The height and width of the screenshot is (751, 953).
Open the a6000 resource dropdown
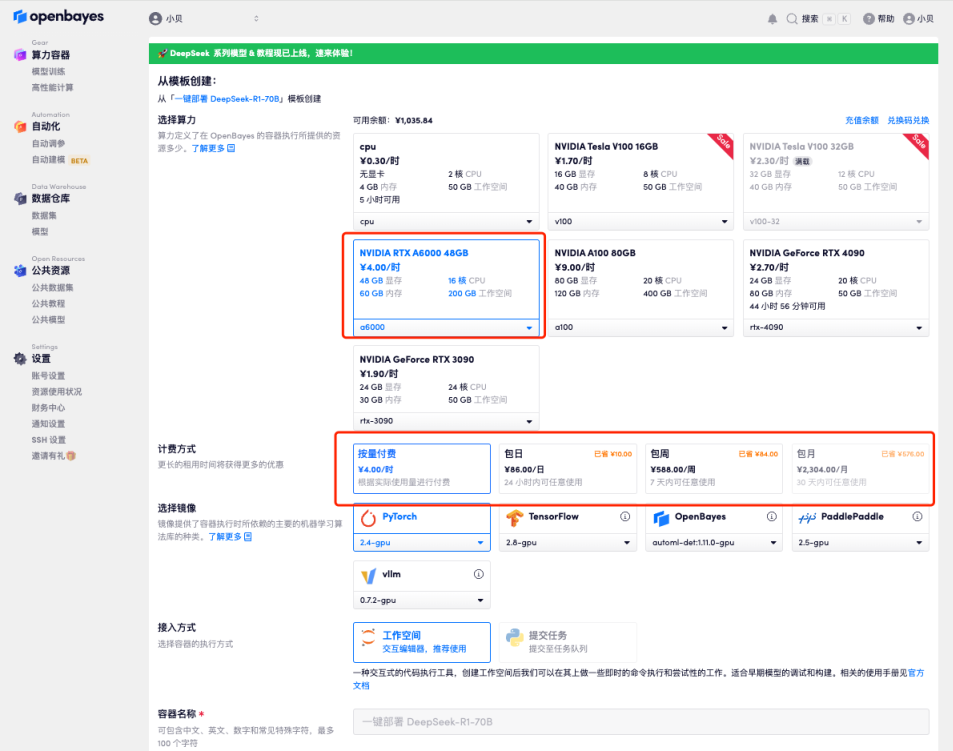coord(446,327)
